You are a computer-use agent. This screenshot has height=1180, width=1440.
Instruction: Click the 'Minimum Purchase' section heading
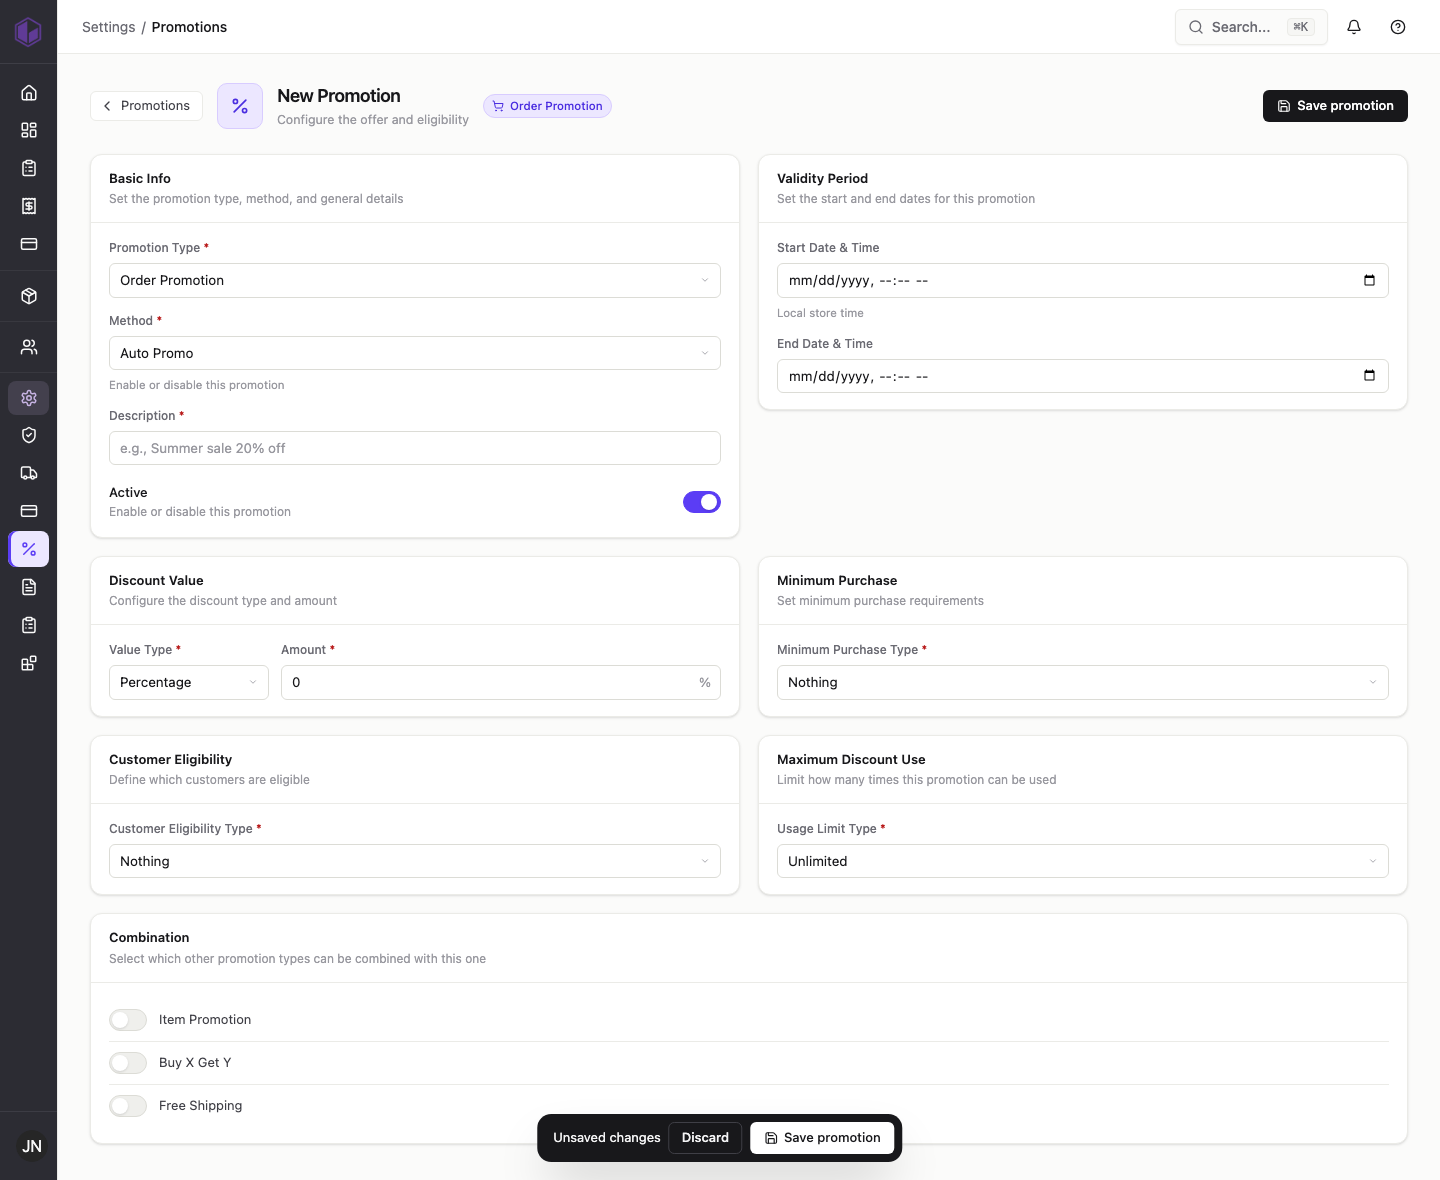pyautogui.click(x=837, y=580)
